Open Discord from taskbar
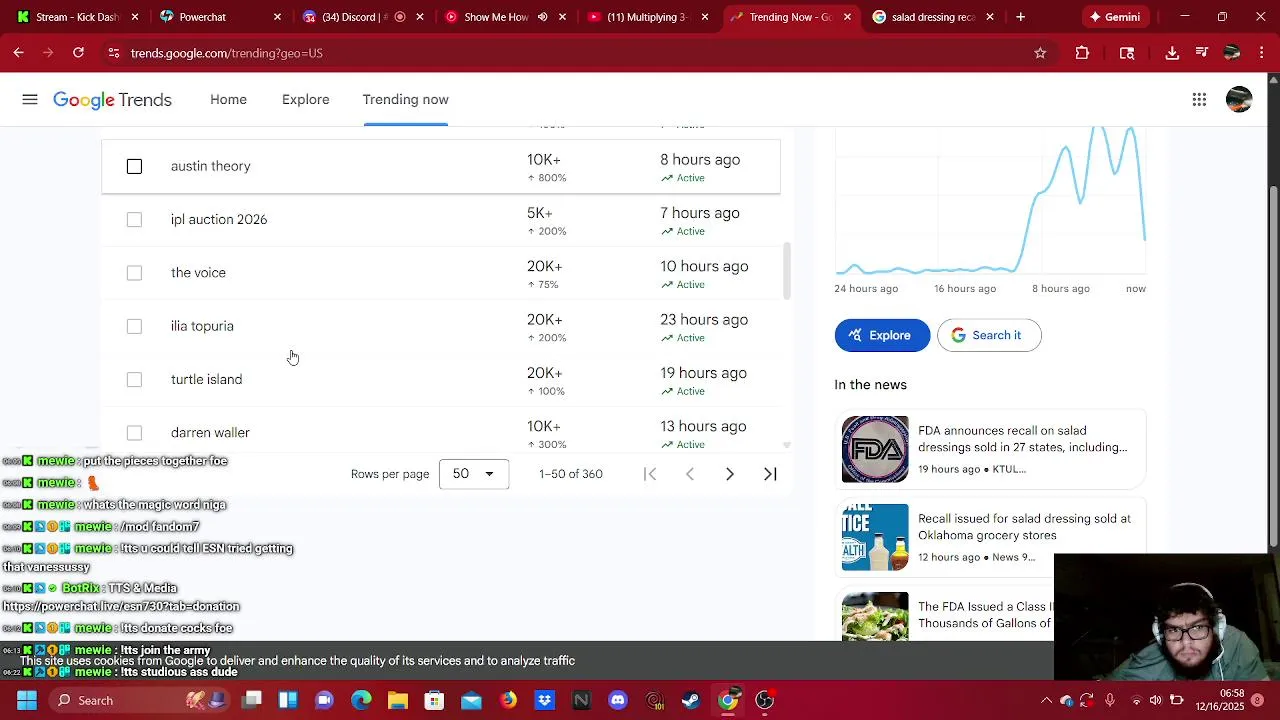1280x720 pixels. pos(618,700)
